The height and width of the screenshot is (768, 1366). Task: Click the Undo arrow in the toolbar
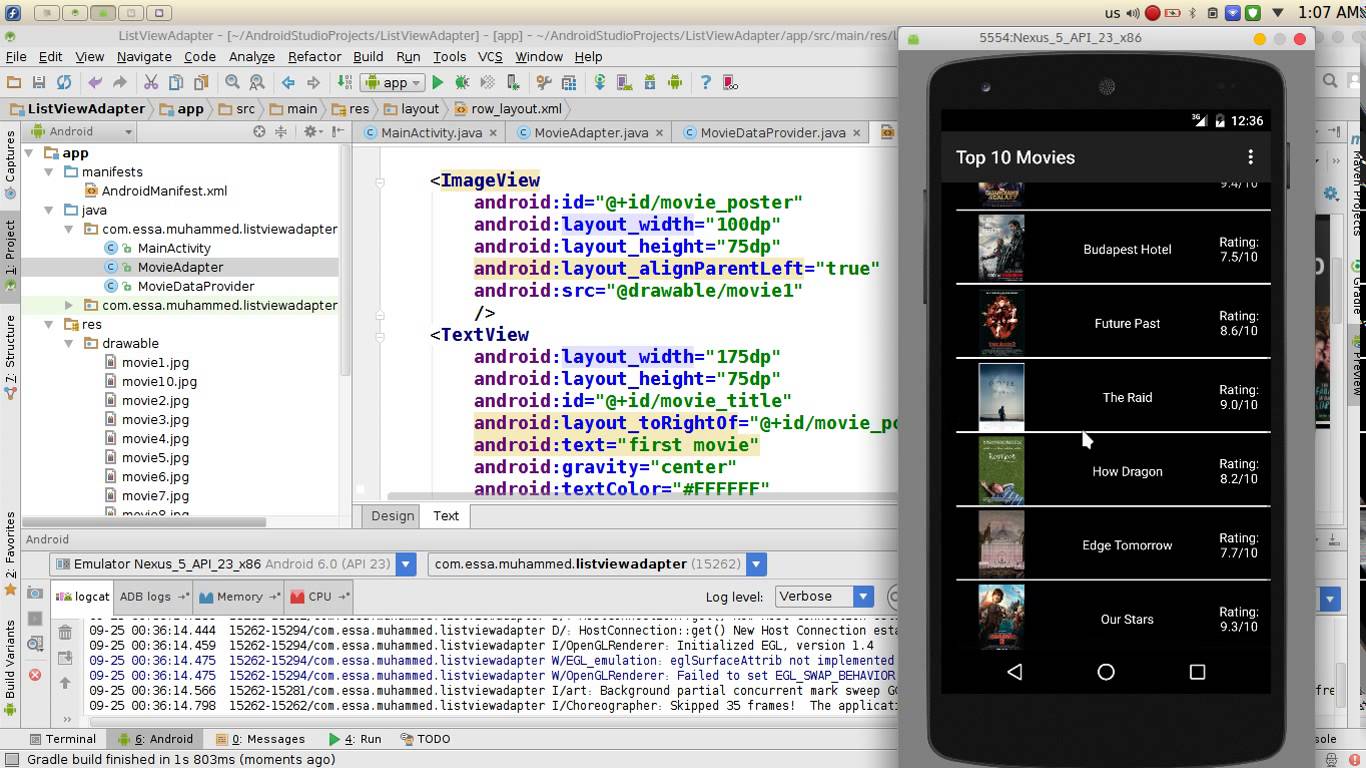97,82
